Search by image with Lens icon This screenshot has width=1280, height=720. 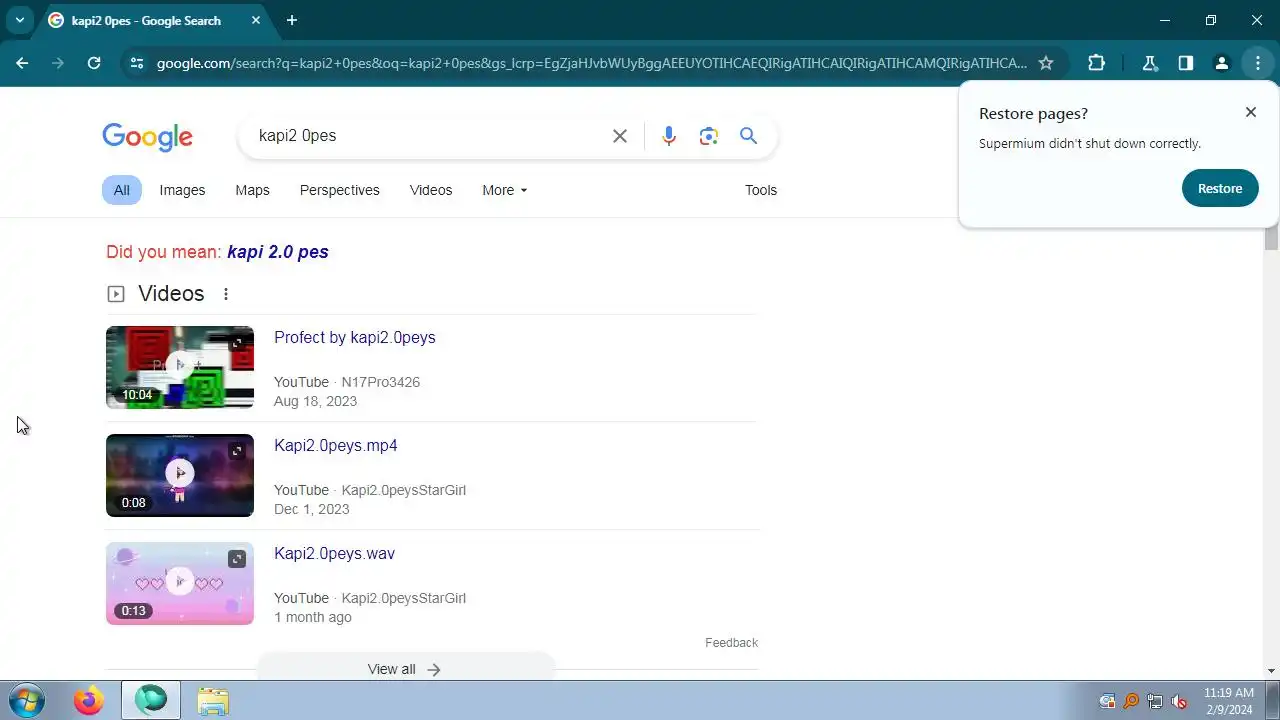click(x=709, y=136)
